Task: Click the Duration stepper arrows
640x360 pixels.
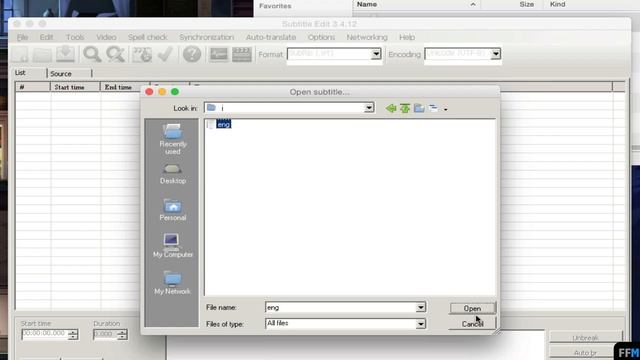Action: [x=122, y=334]
